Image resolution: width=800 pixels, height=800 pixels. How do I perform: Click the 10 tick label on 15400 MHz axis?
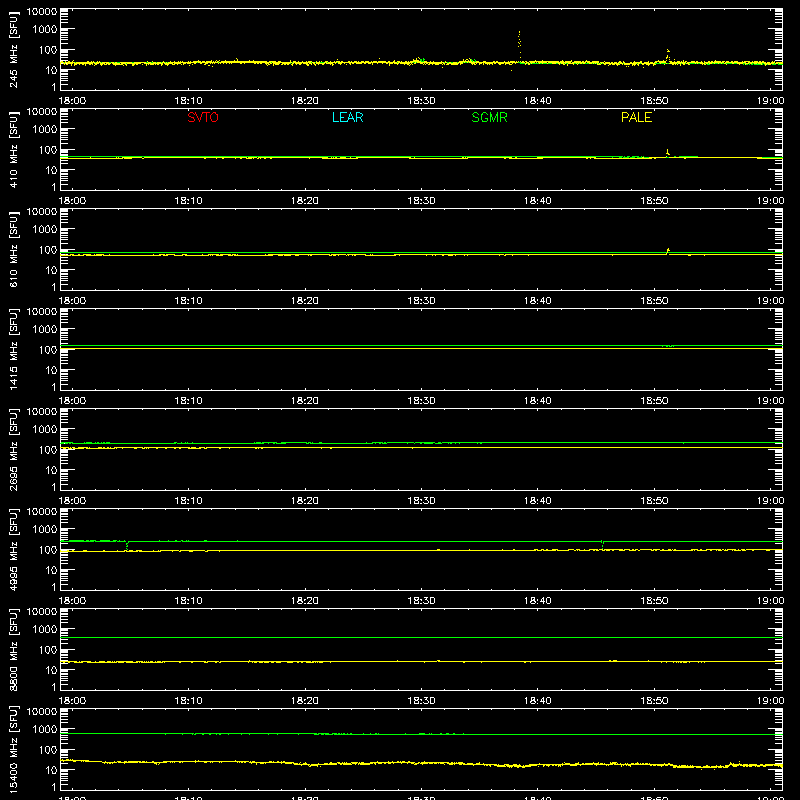[52, 770]
